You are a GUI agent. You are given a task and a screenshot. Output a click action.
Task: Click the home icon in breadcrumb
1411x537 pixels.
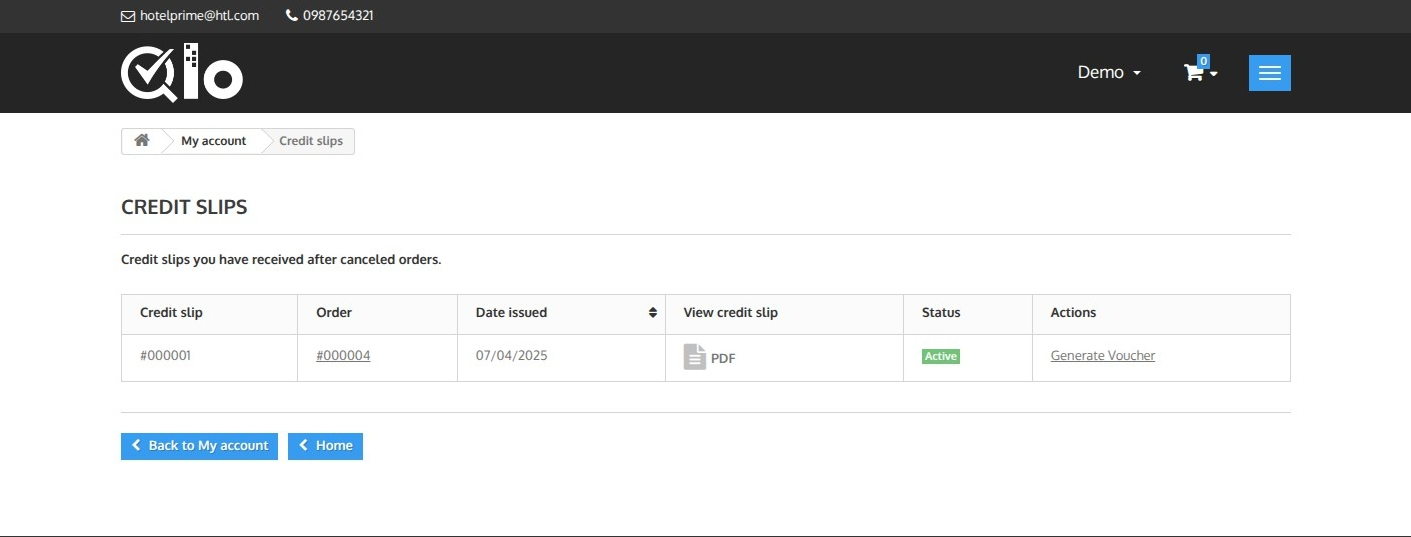(x=142, y=141)
